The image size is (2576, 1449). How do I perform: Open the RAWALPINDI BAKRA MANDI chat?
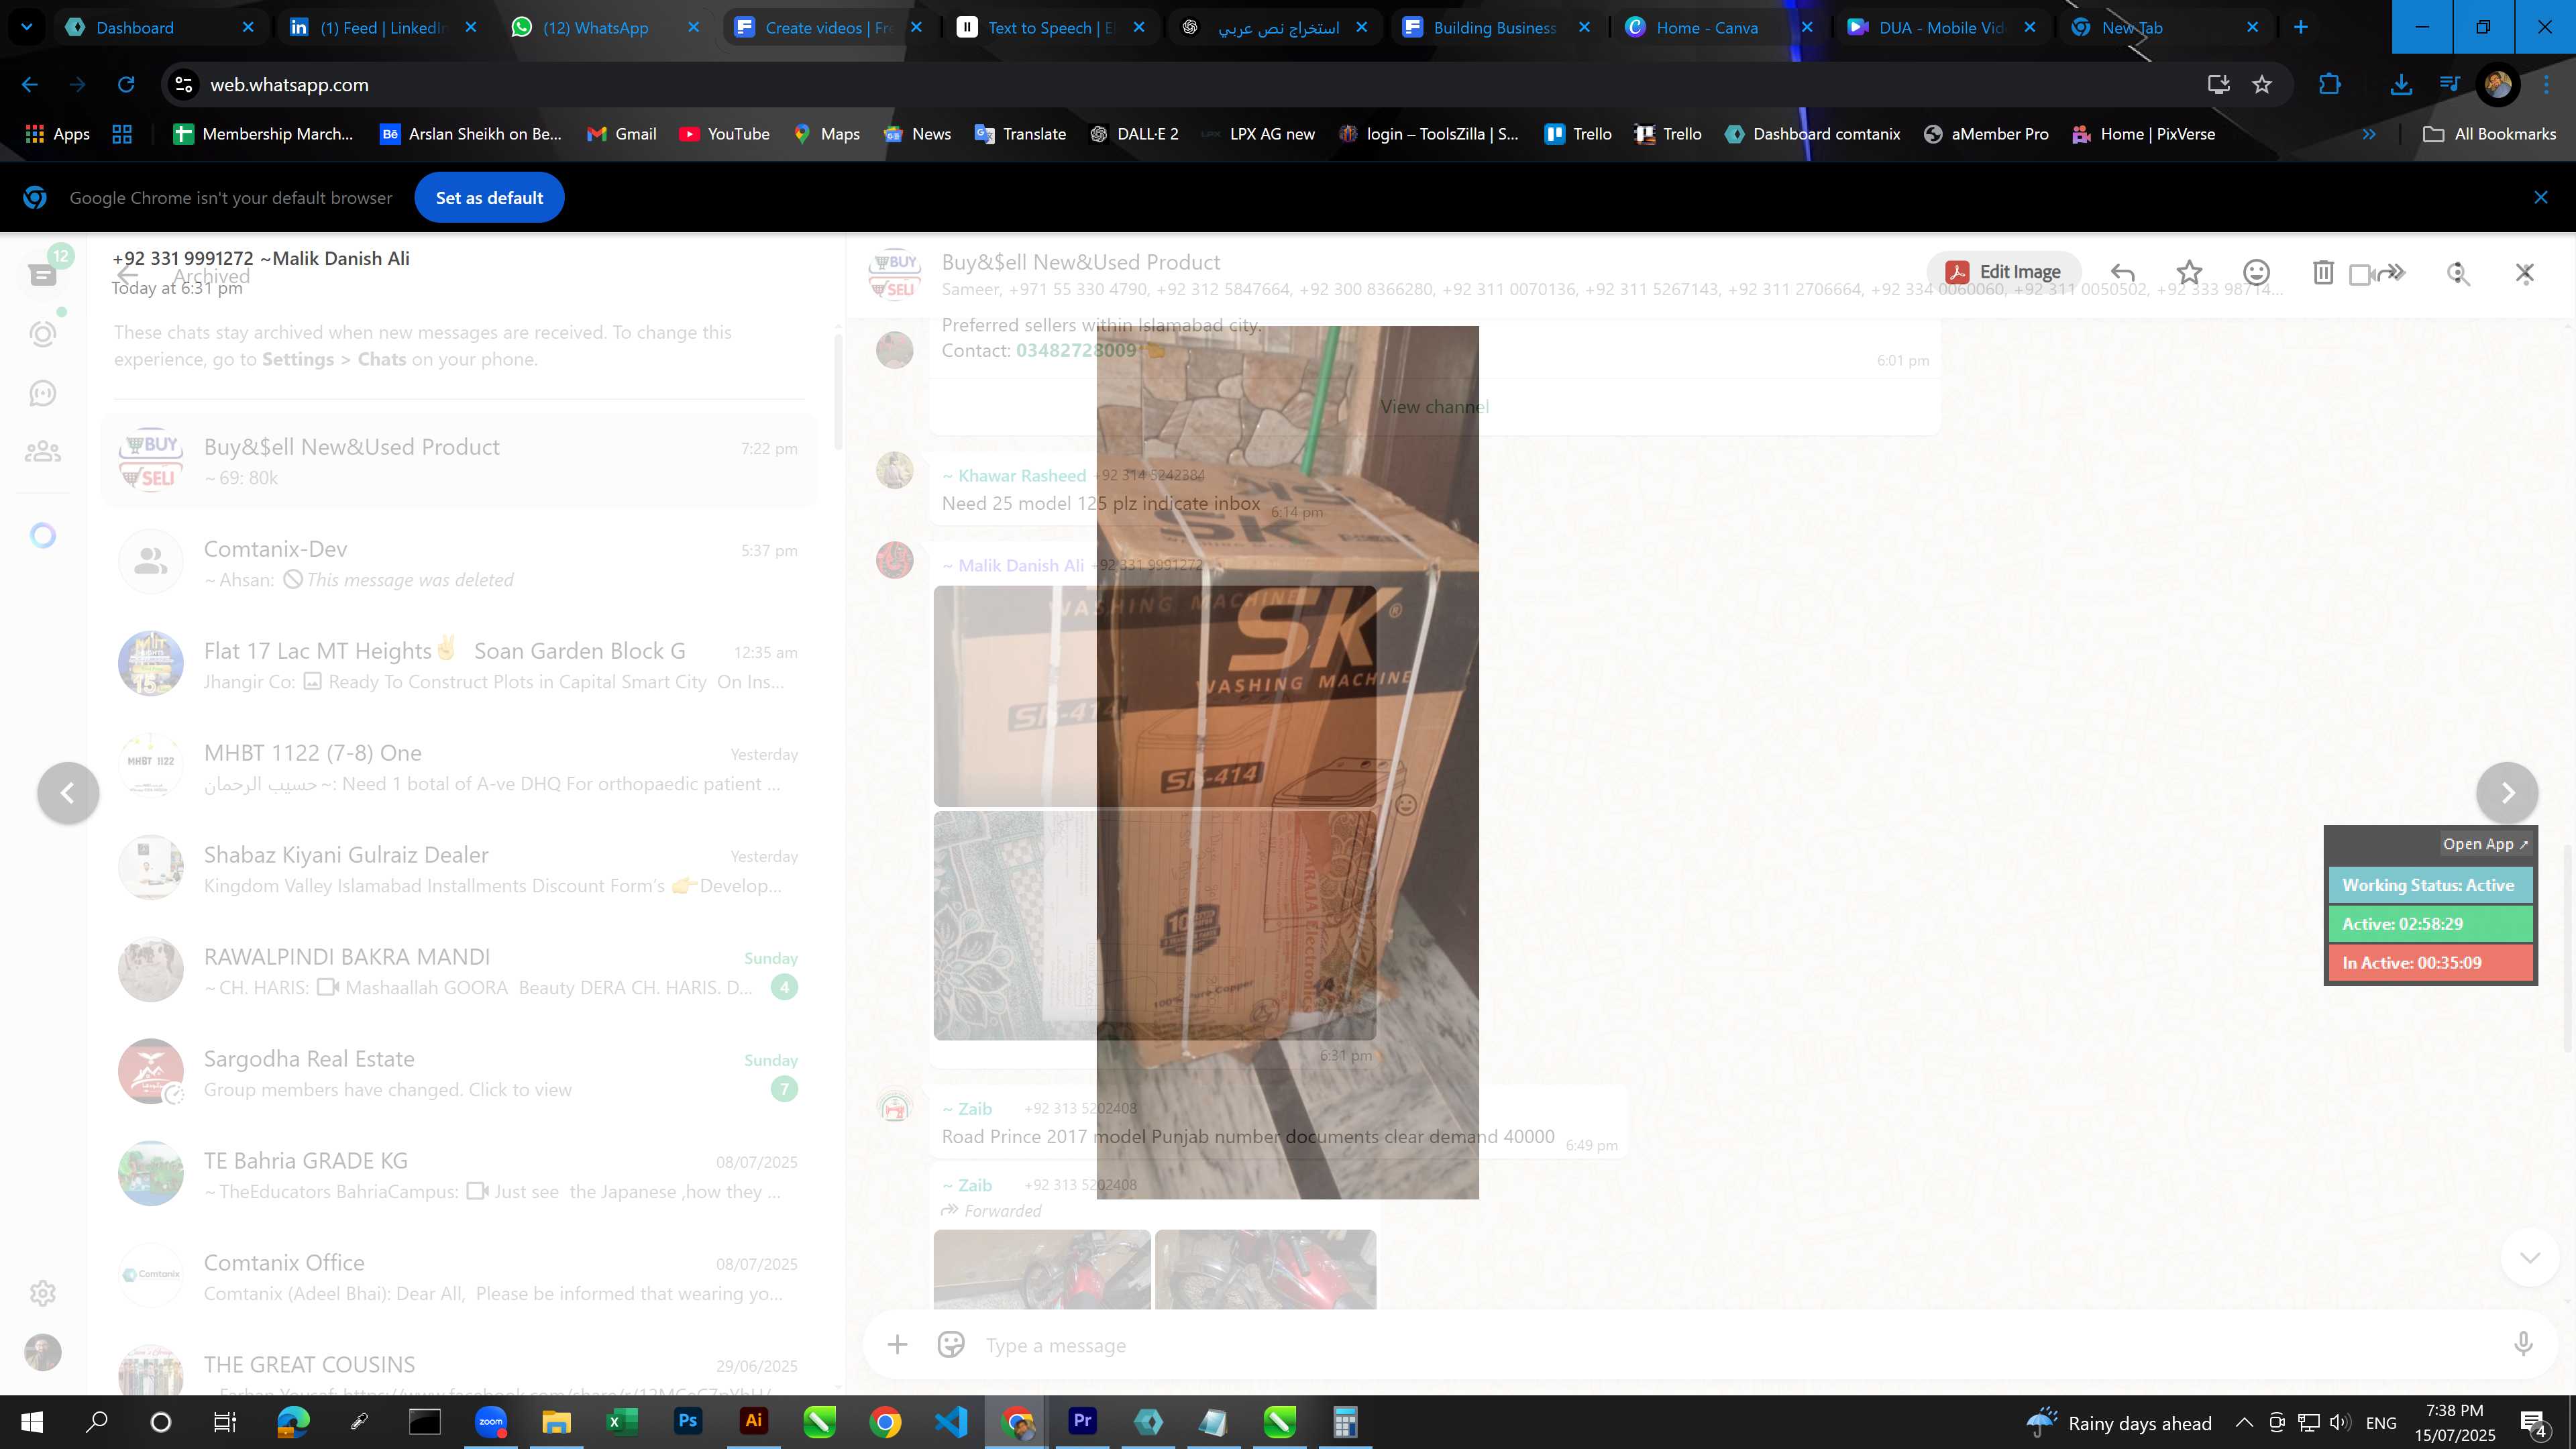click(459, 971)
